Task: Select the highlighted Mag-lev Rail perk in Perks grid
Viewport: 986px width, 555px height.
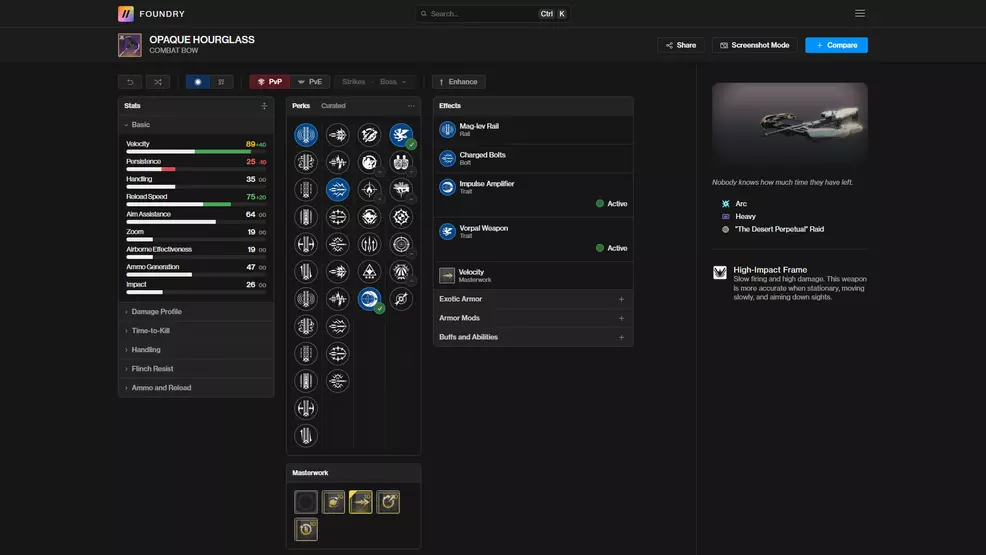Action: (306, 135)
